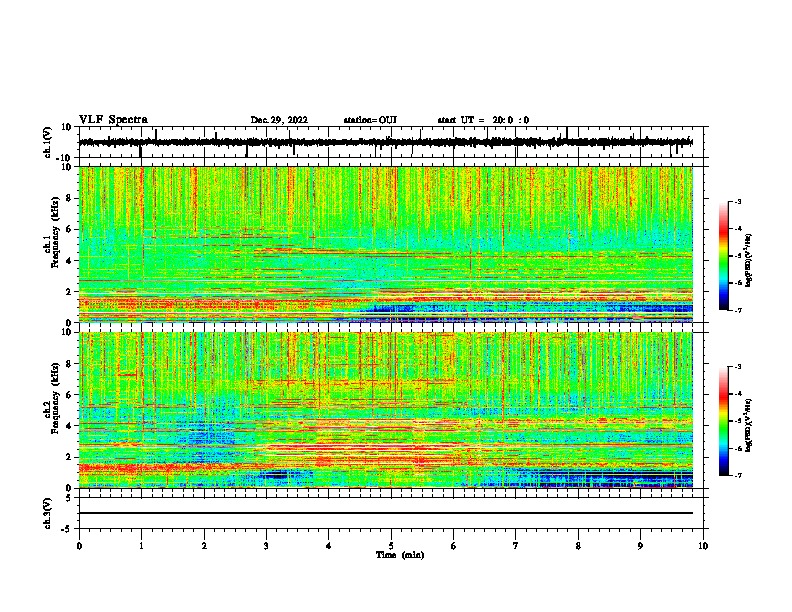Click the ch.2 color bar log(PSD) label
The height and width of the screenshot is (612, 792).
point(749,425)
